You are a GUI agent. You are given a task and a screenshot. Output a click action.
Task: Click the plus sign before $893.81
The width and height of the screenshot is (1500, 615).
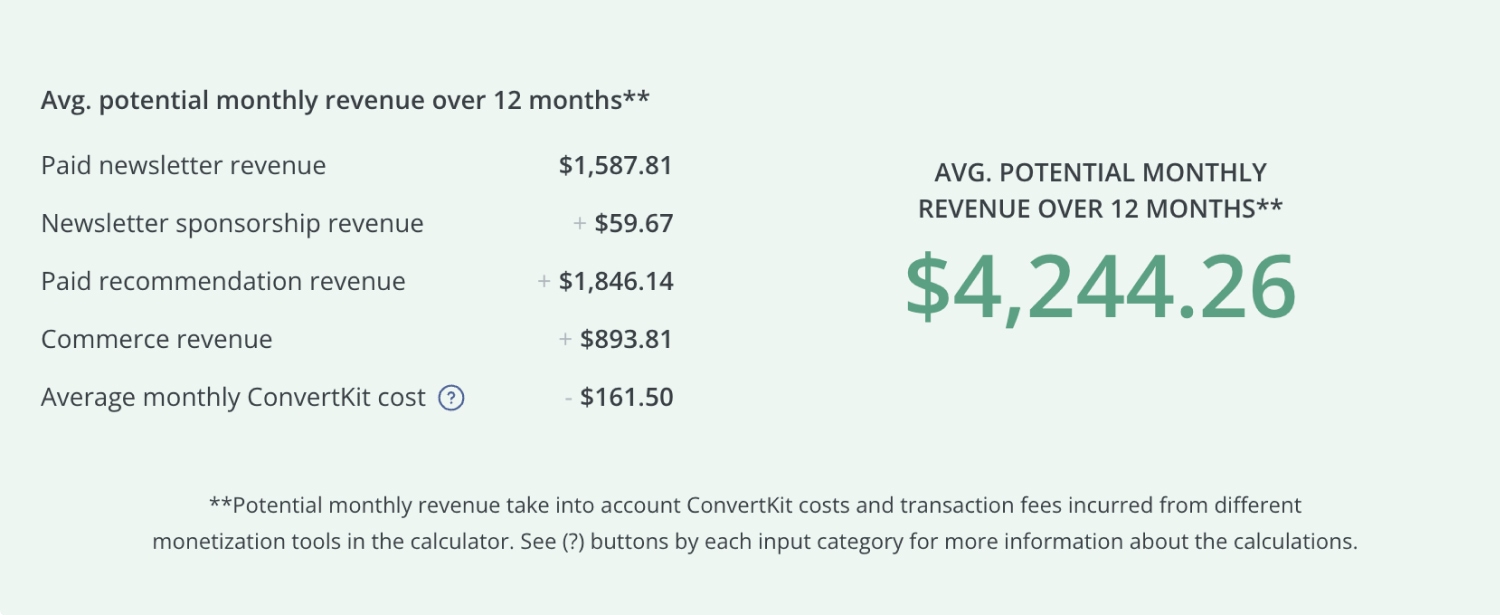click(565, 339)
